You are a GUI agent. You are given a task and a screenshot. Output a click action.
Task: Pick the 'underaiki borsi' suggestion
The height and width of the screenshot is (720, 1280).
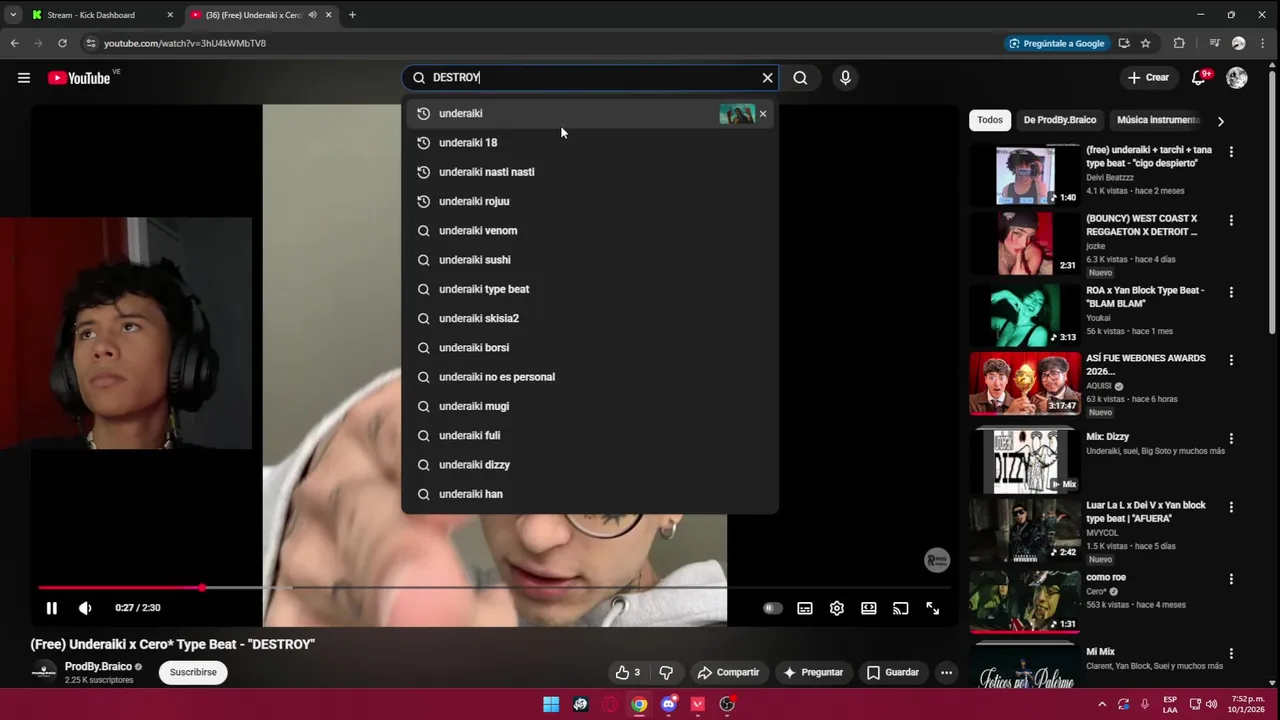tap(590, 348)
